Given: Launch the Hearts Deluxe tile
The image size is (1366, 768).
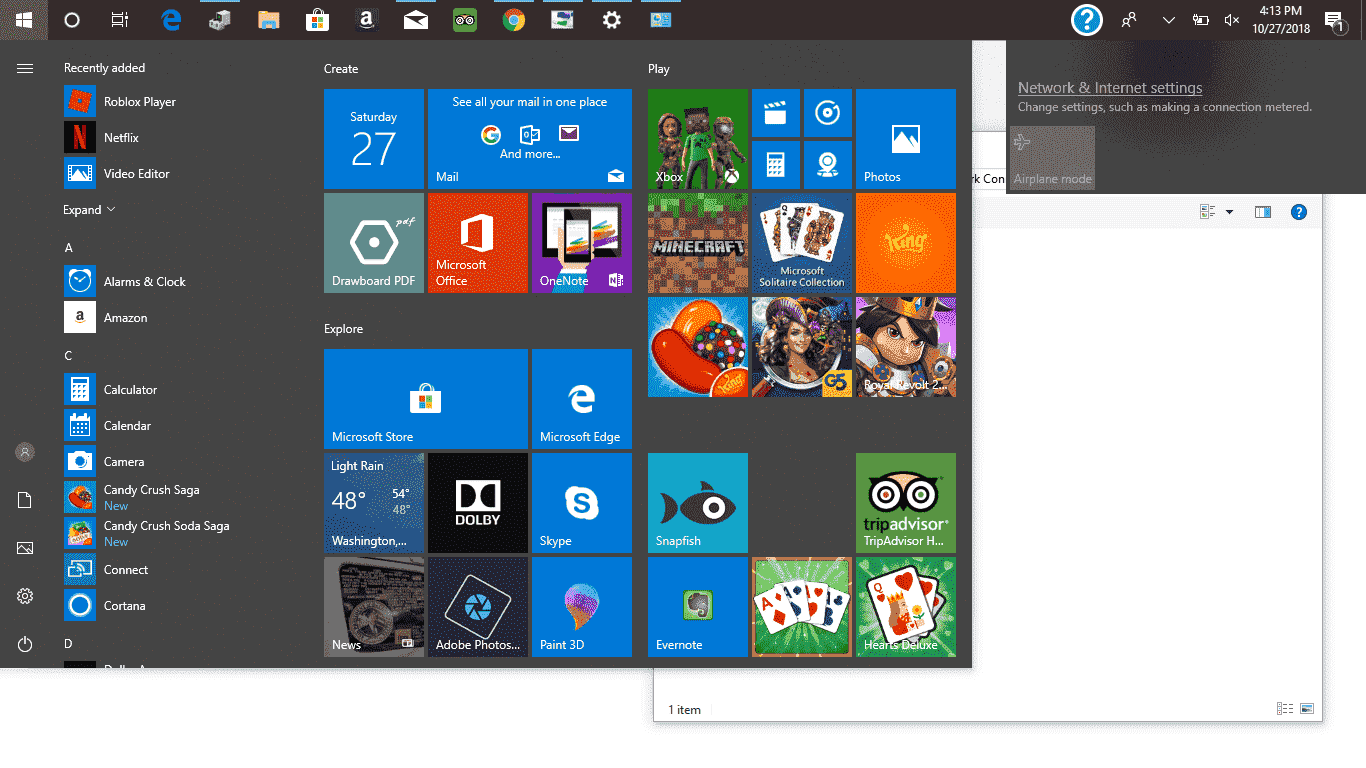Looking at the screenshot, I should tap(906, 607).
